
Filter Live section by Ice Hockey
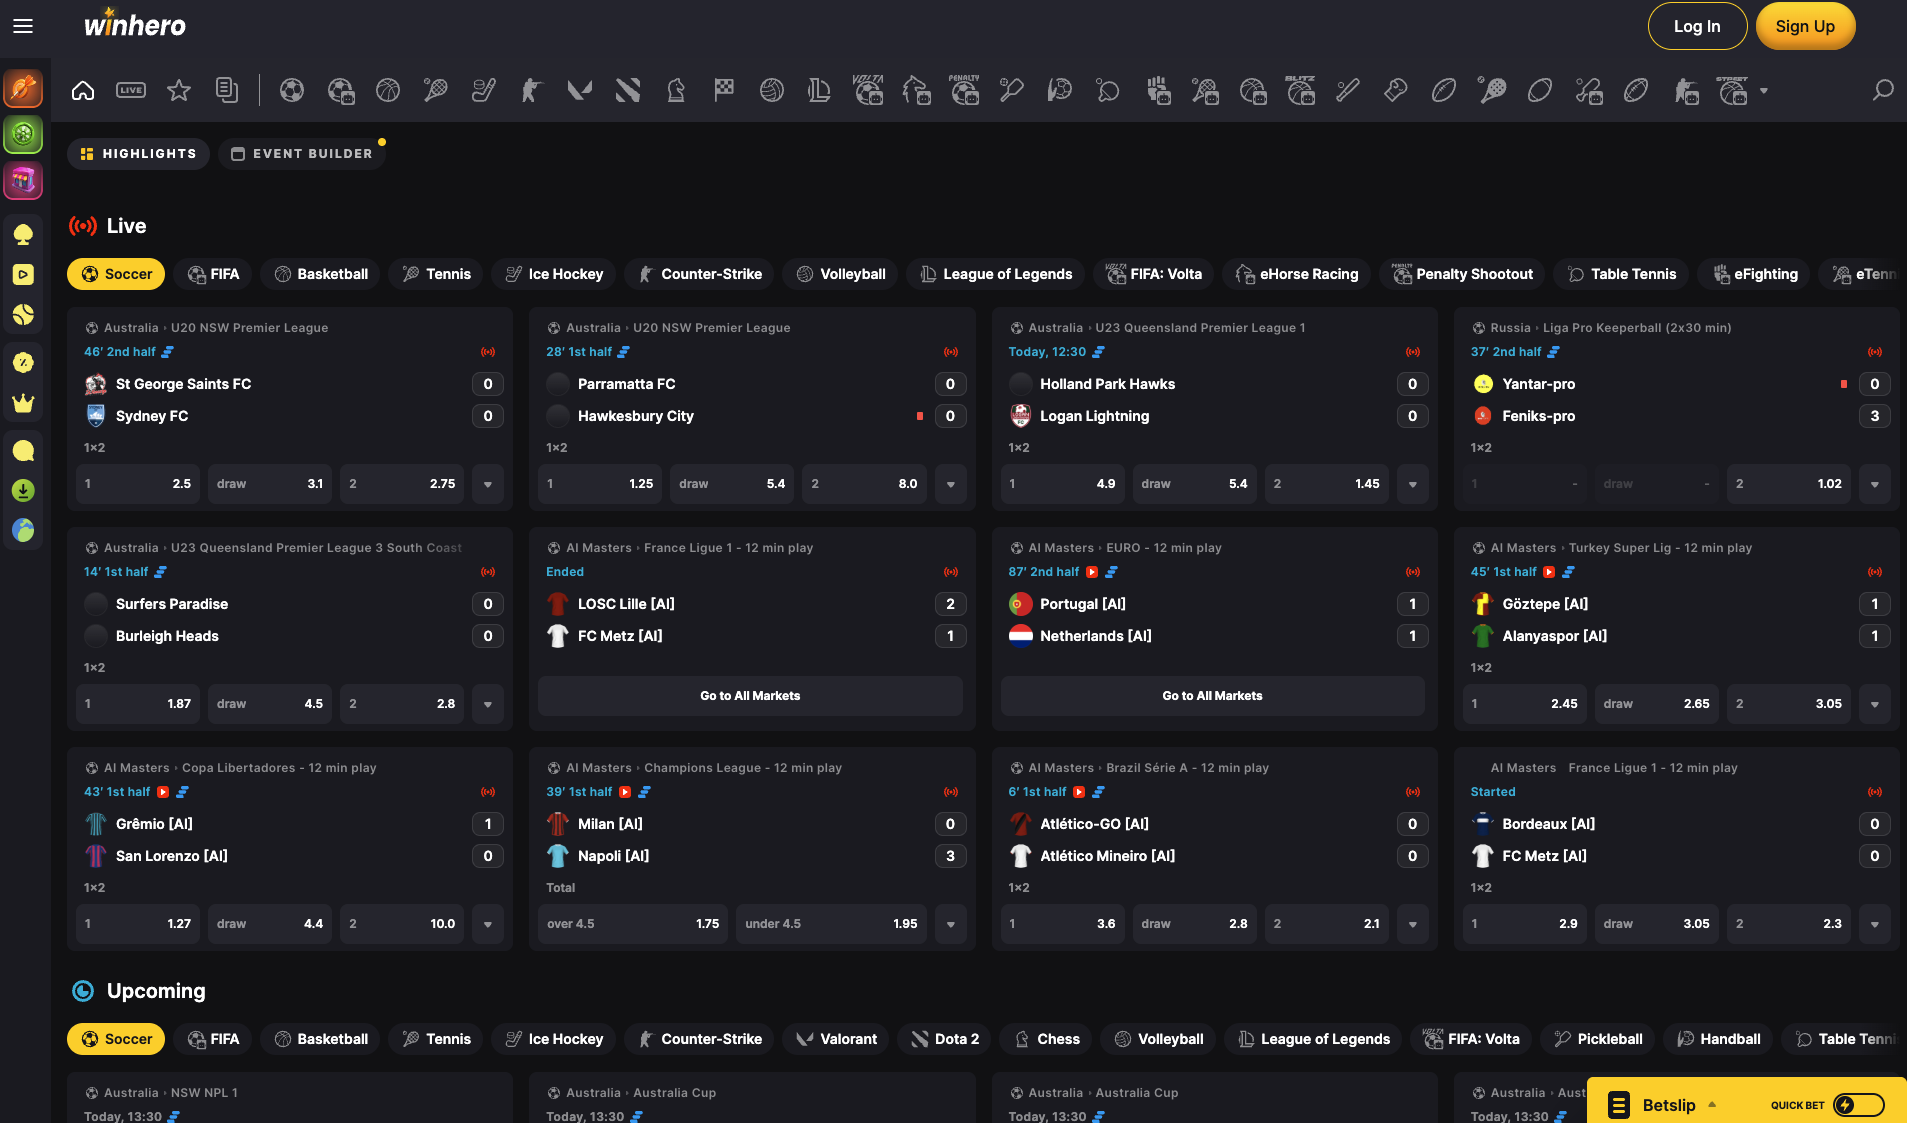554,274
